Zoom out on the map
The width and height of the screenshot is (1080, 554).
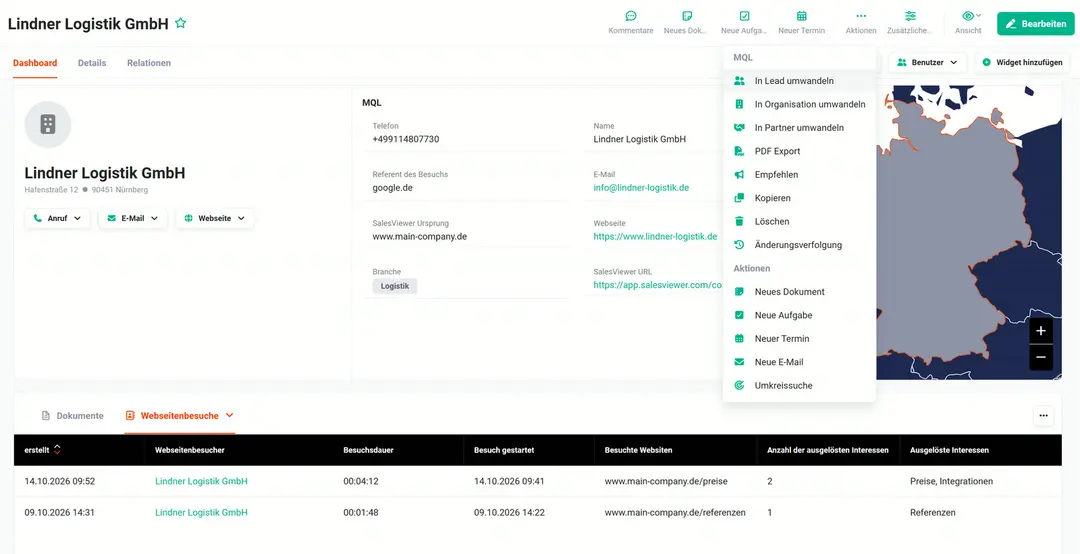tap(1041, 357)
